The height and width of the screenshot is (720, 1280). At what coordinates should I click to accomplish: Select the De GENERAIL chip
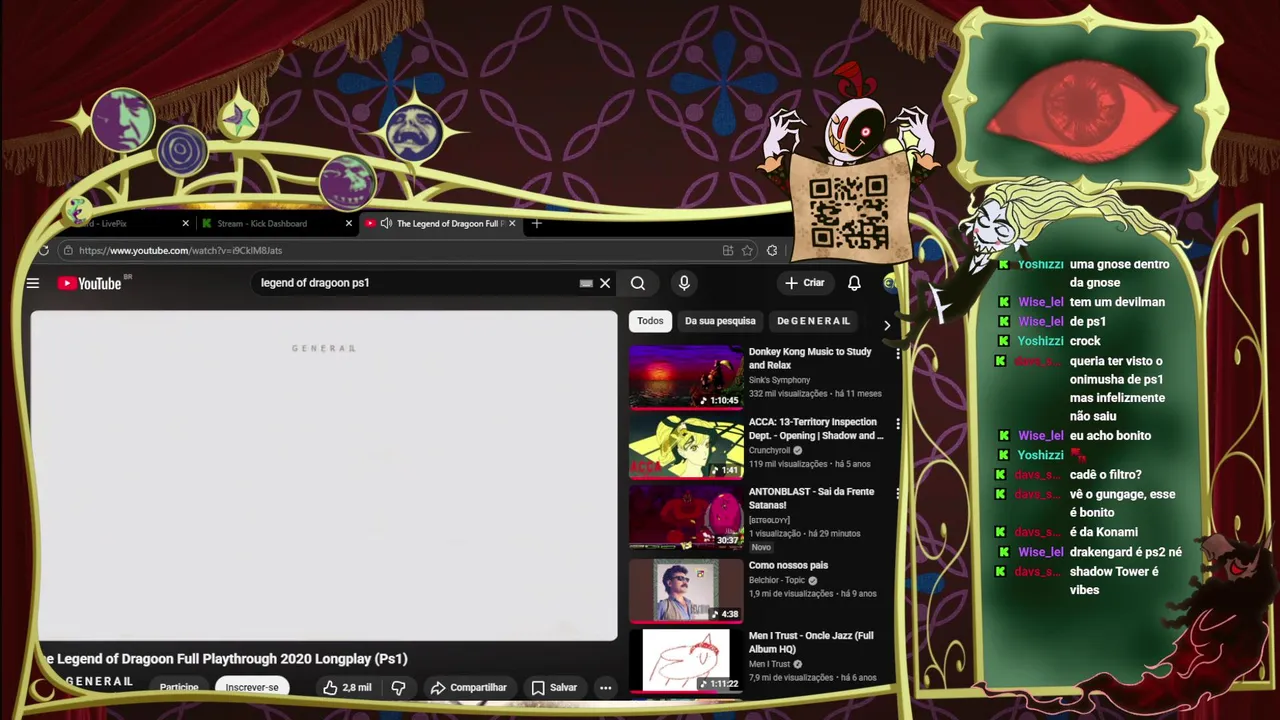813,321
